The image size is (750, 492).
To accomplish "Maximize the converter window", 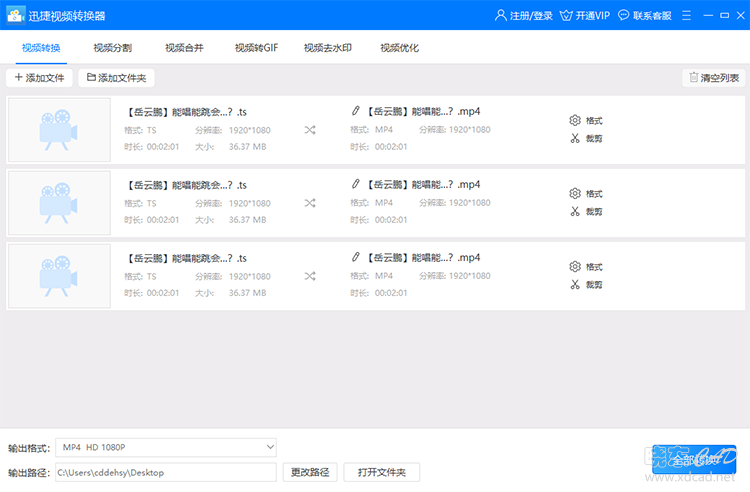I will [x=725, y=15].
